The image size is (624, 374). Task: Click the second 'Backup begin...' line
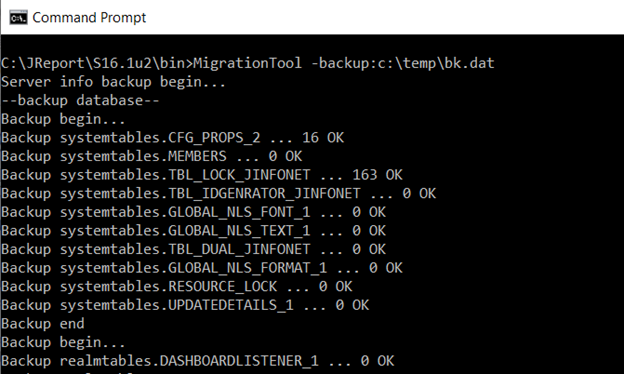click(x=63, y=342)
